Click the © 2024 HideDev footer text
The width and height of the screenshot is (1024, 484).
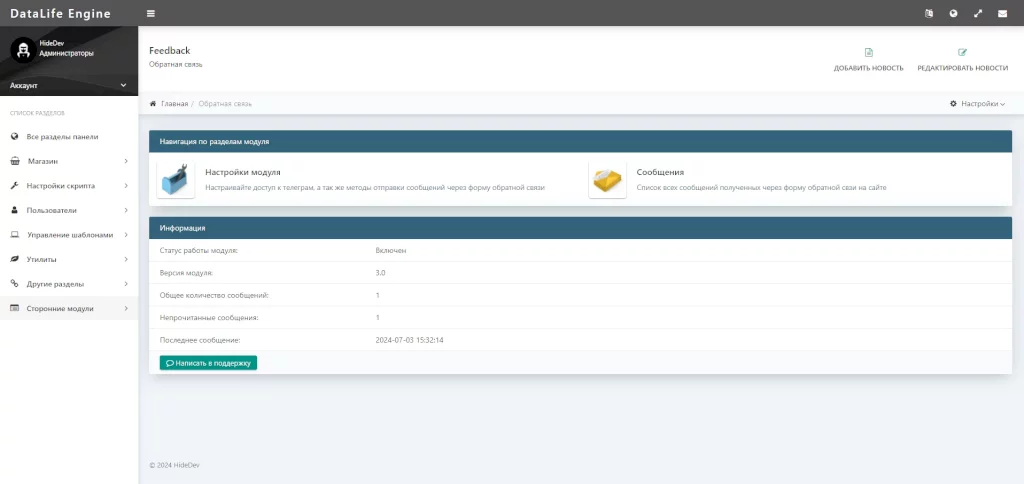tap(174, 465)
